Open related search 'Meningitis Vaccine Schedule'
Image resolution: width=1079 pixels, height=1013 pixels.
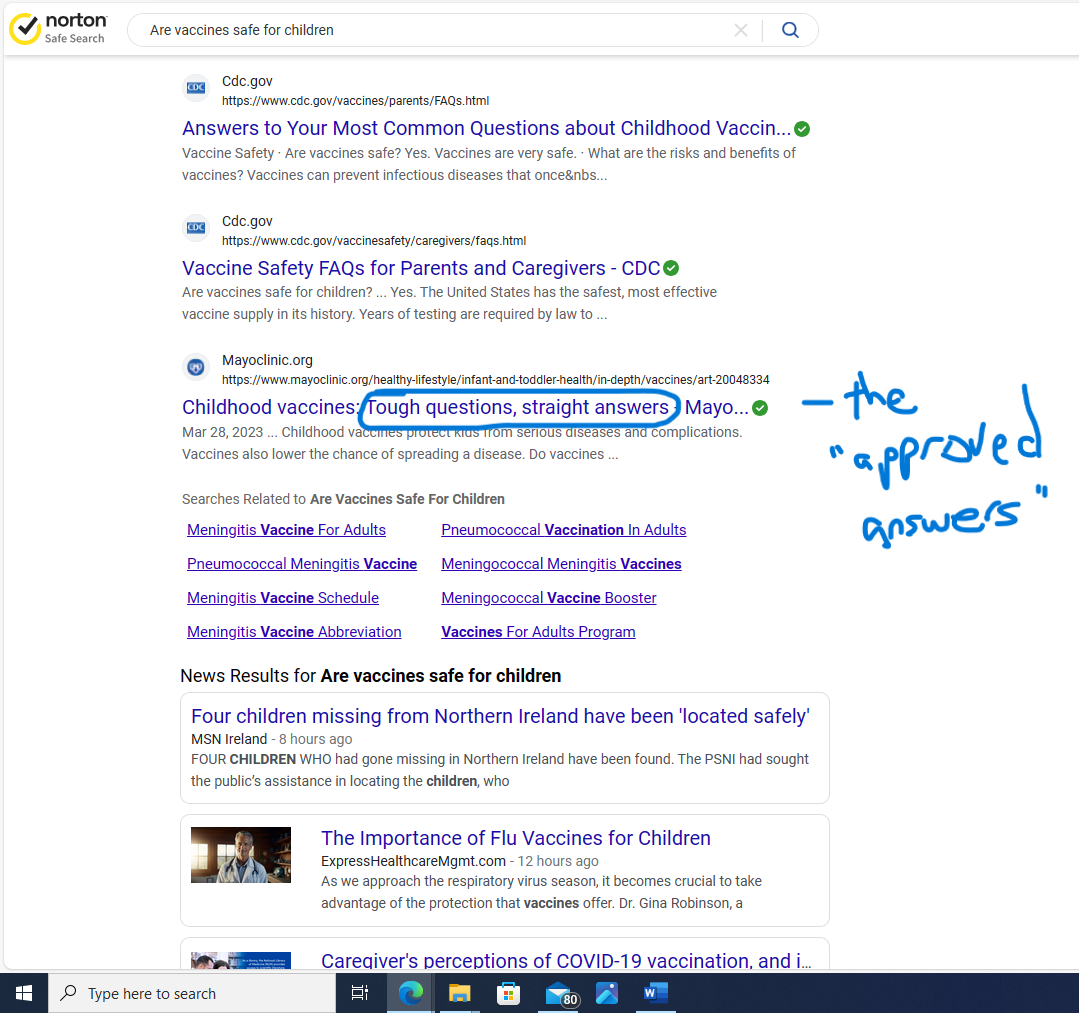[283, 598]
